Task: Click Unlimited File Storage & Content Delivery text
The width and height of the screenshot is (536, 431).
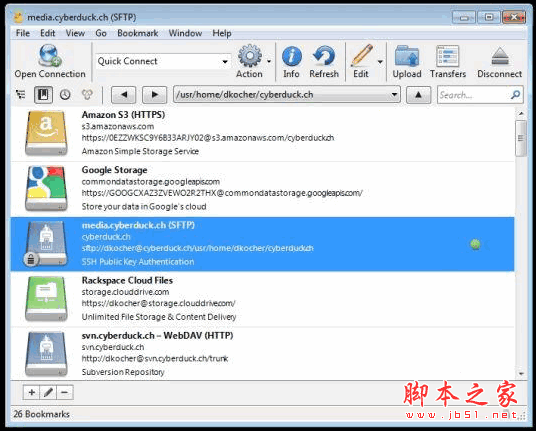Action: (159, 317)
